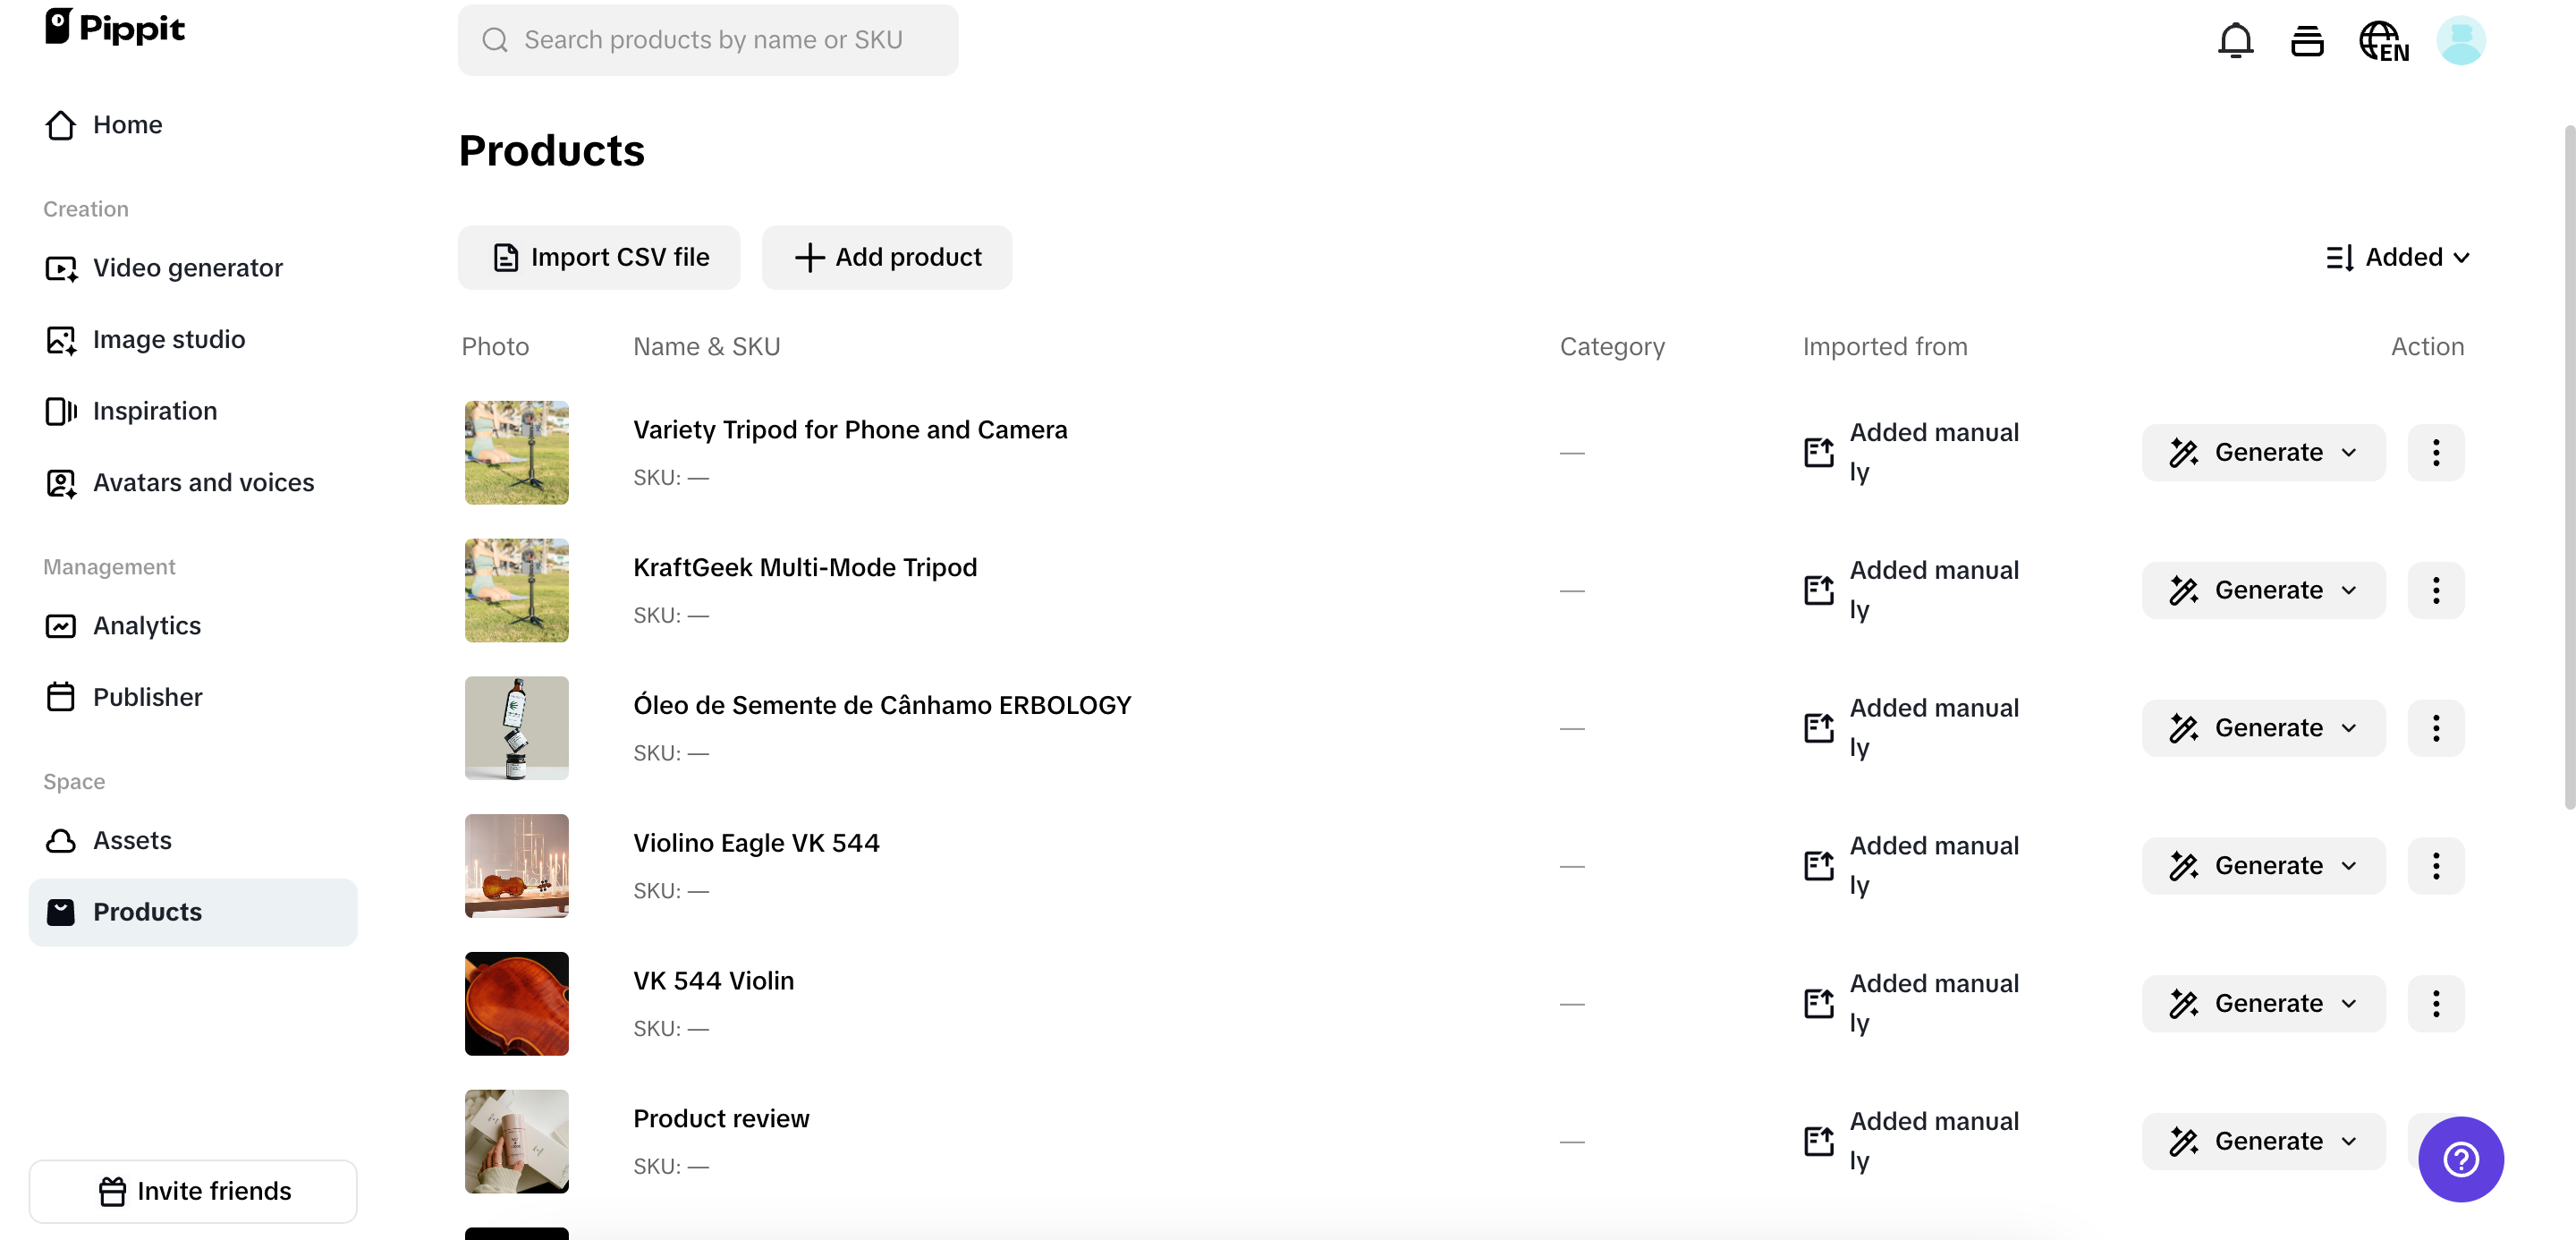Screen dimensions: 2576x1240
Task: Open more options for Variety Tripod product
Action: [x=2435, y=452]
